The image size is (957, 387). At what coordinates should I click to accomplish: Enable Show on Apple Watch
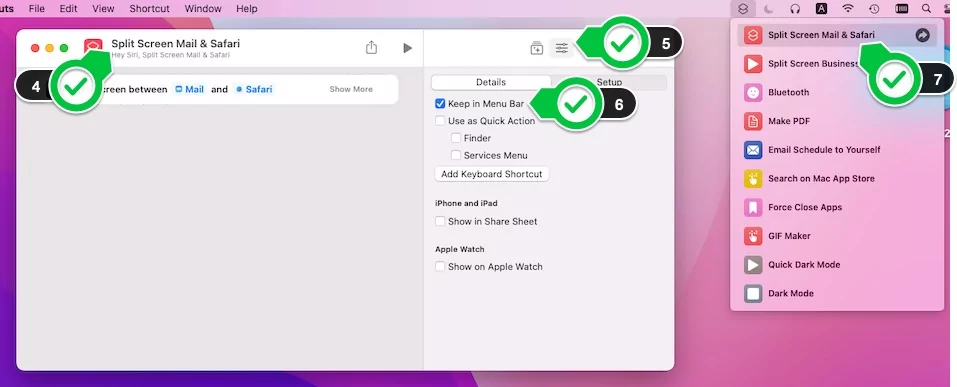pyautogui.click(x=440, y=266)
